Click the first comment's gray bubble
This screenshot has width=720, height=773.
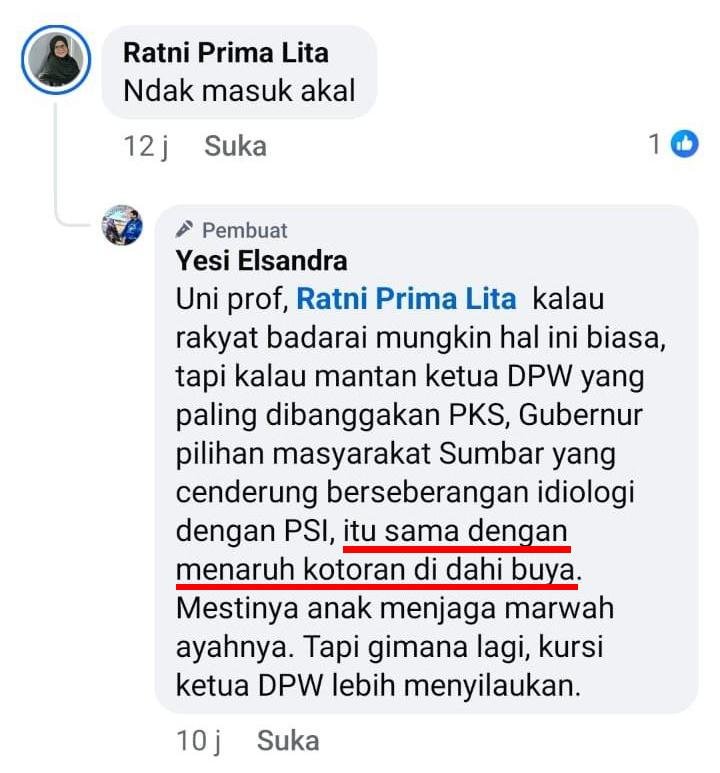tap(240, 72)
